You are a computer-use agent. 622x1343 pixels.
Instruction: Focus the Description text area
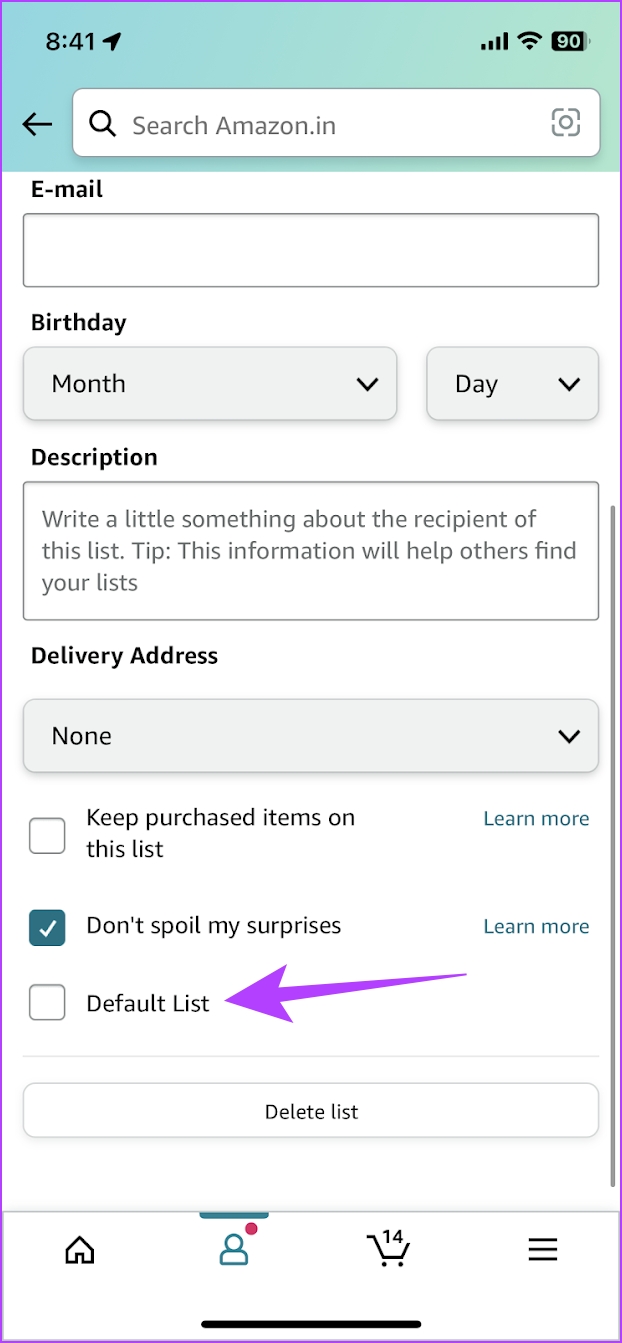click(311, 551)
